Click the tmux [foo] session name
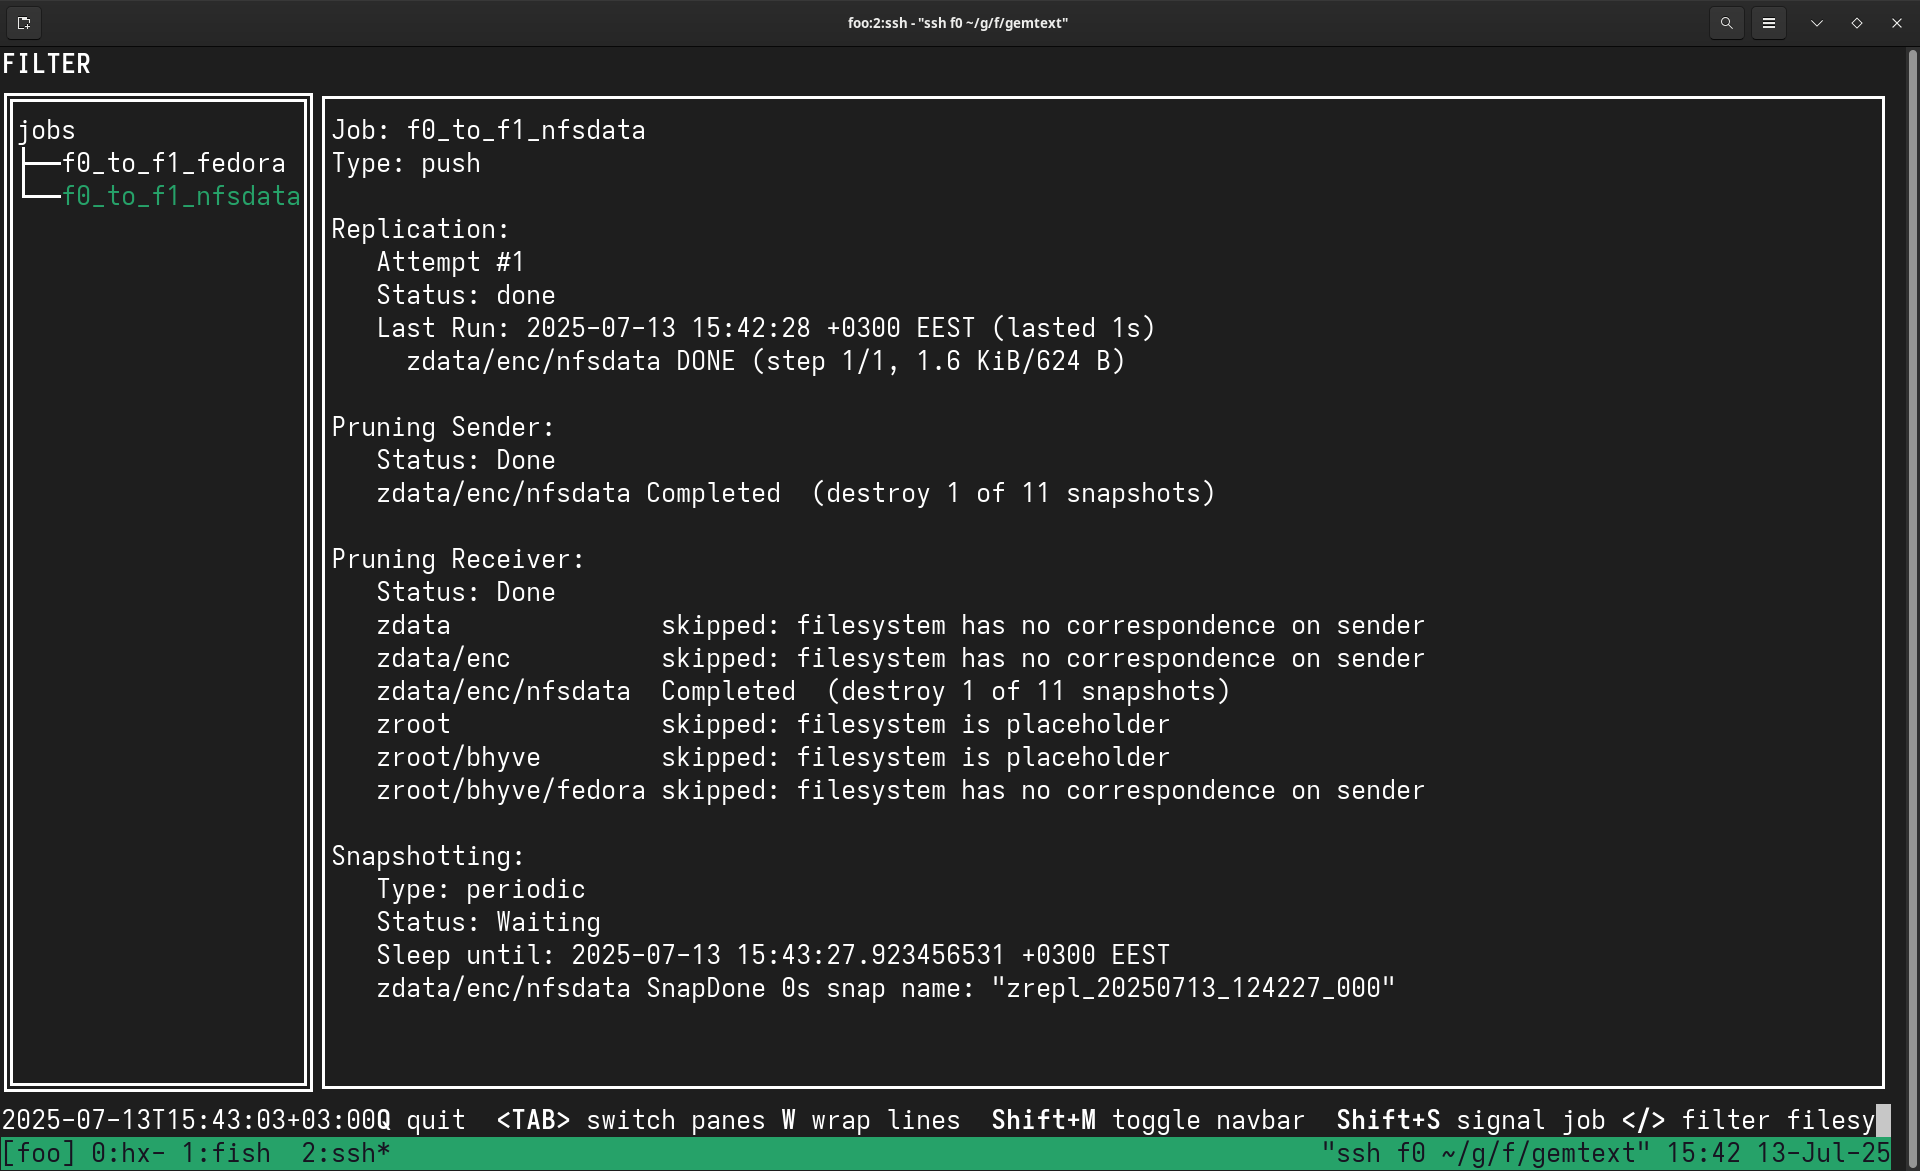 38,1153
